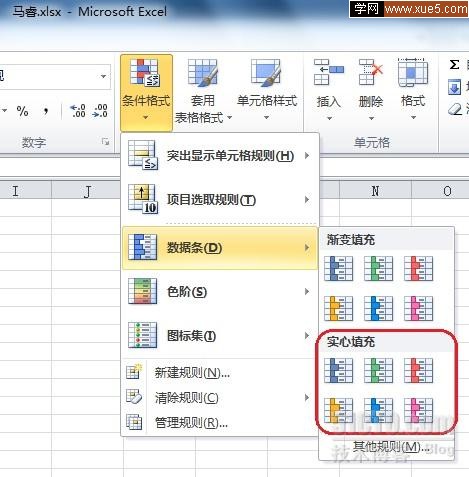The width and height of the screenshot is (469, 477).
Task: Click the 数据条 data bars icon
Action: (143, 247)
